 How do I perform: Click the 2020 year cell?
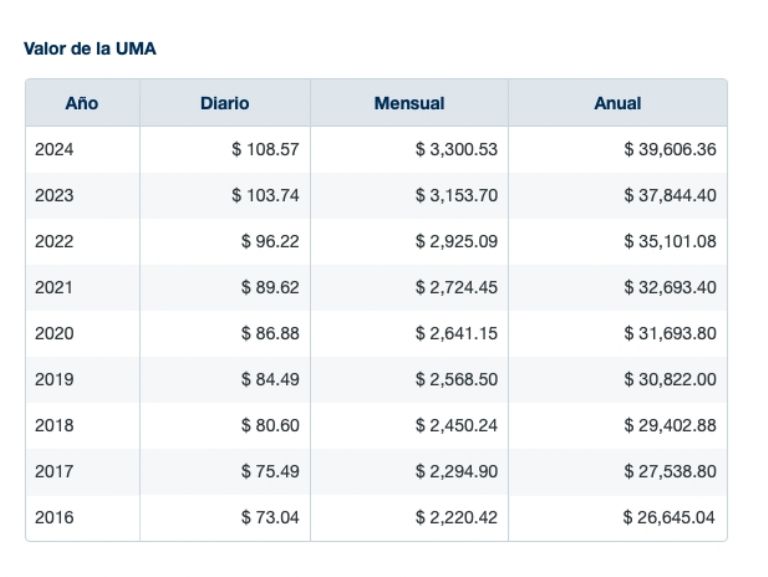[x=54, y=334]
